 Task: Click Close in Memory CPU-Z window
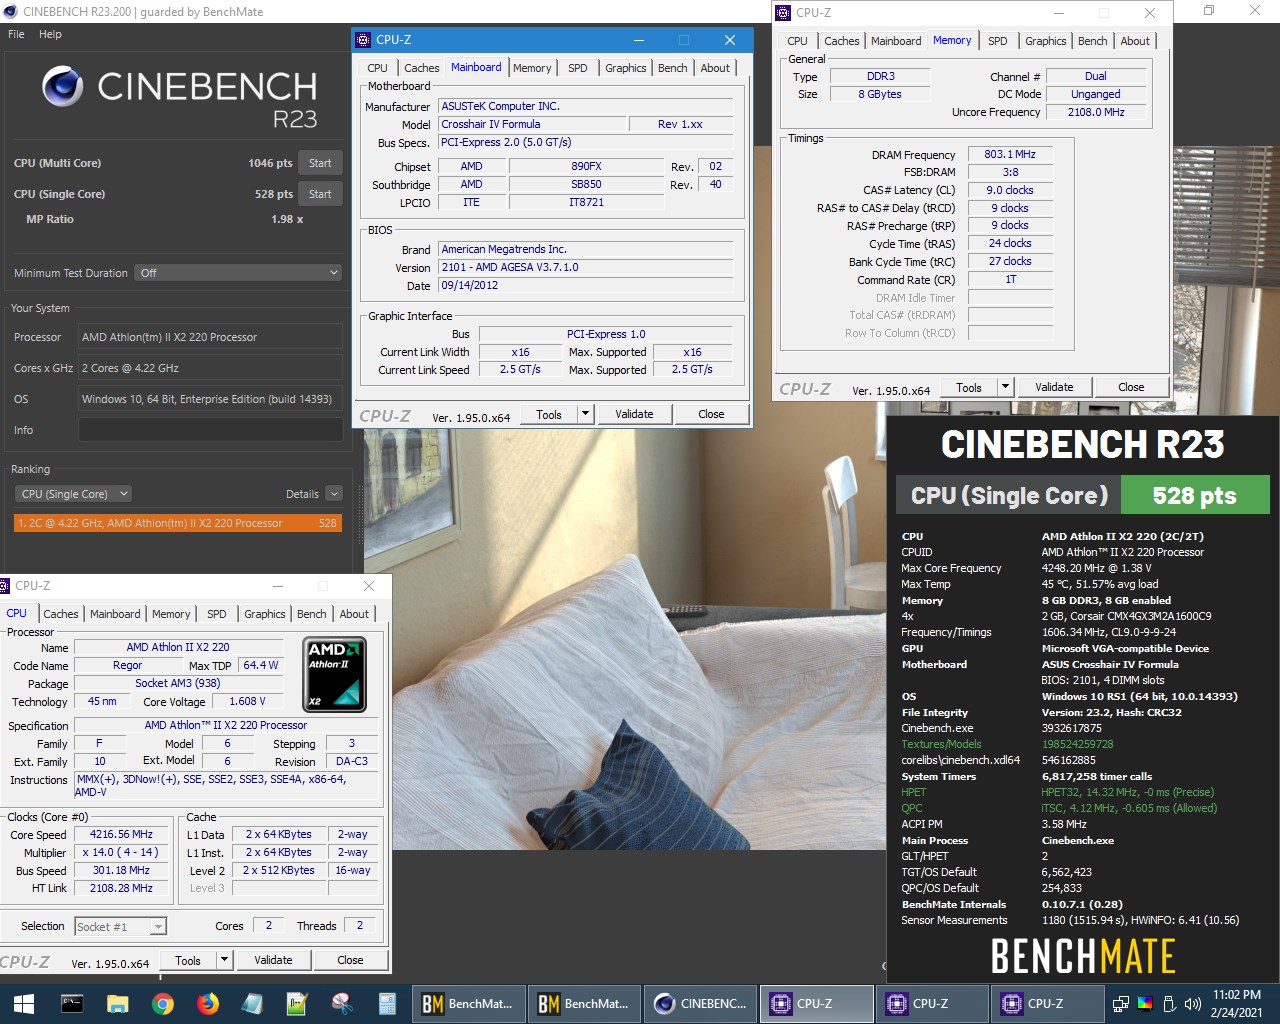1131,387
